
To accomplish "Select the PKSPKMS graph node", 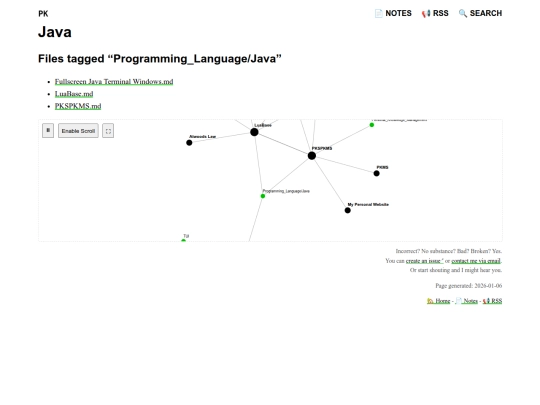I will tap(312, 156).
